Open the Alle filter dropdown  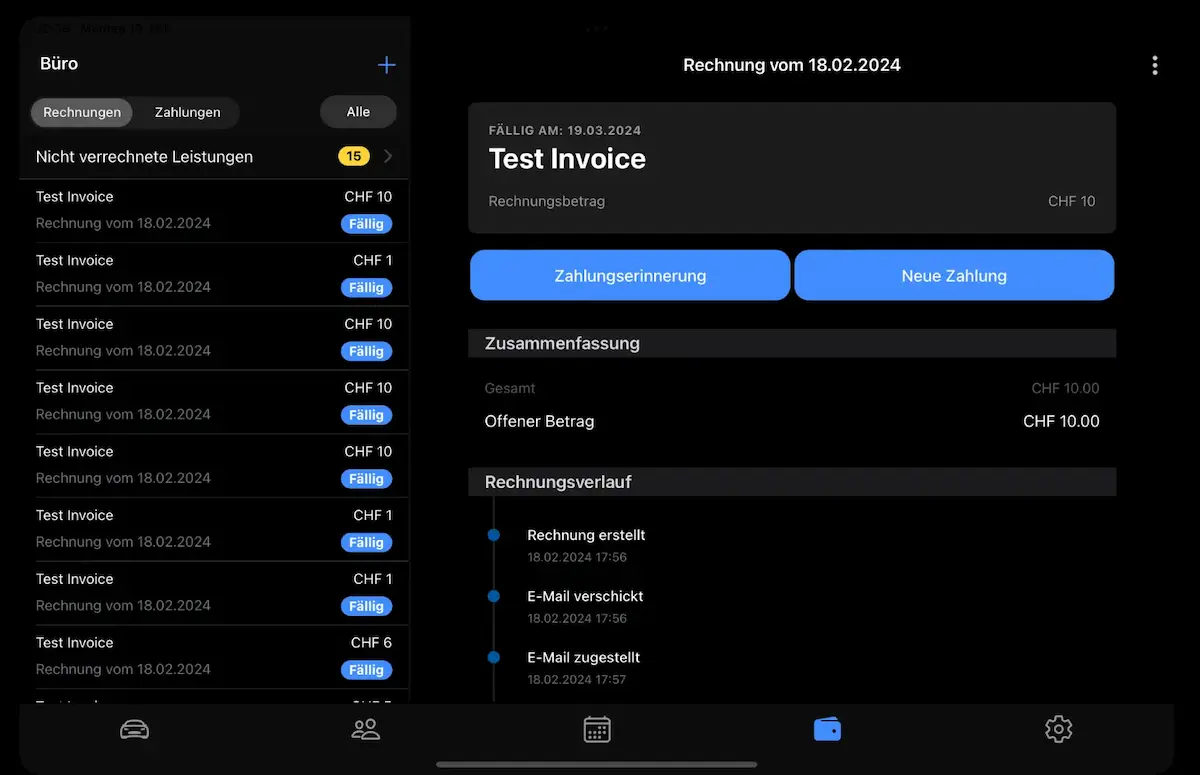pyautogui.click(x=358, y=112)
